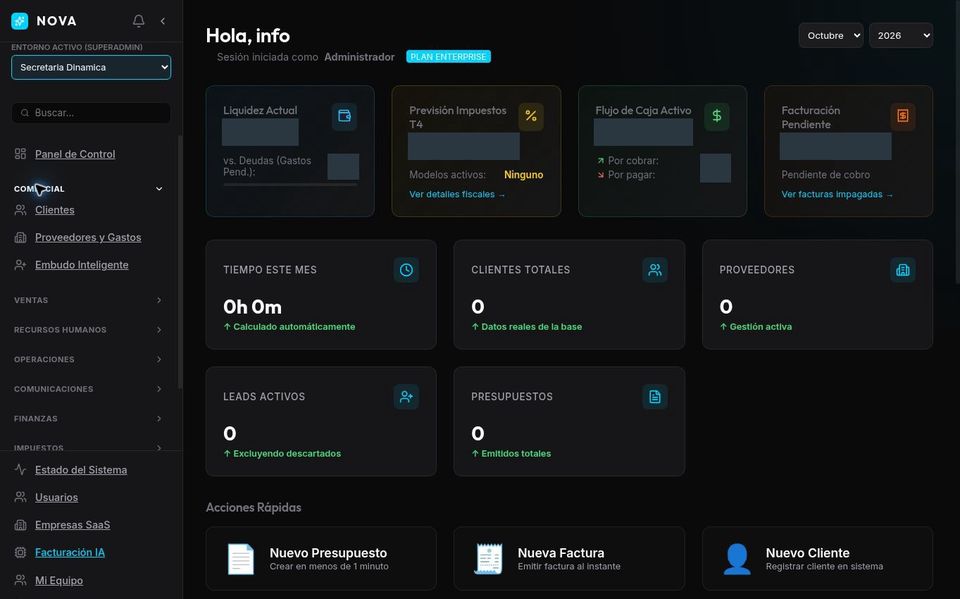
Task: Click 'Pendiente de cobro' text
Action: [825, 175]
